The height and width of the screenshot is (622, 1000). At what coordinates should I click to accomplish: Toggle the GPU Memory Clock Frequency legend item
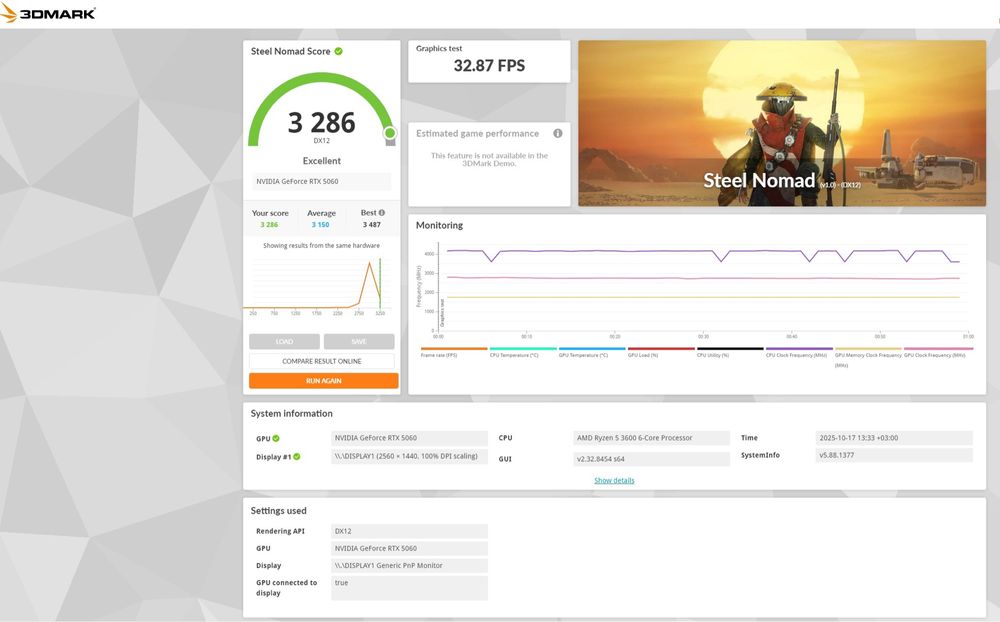tap(868, 356)
